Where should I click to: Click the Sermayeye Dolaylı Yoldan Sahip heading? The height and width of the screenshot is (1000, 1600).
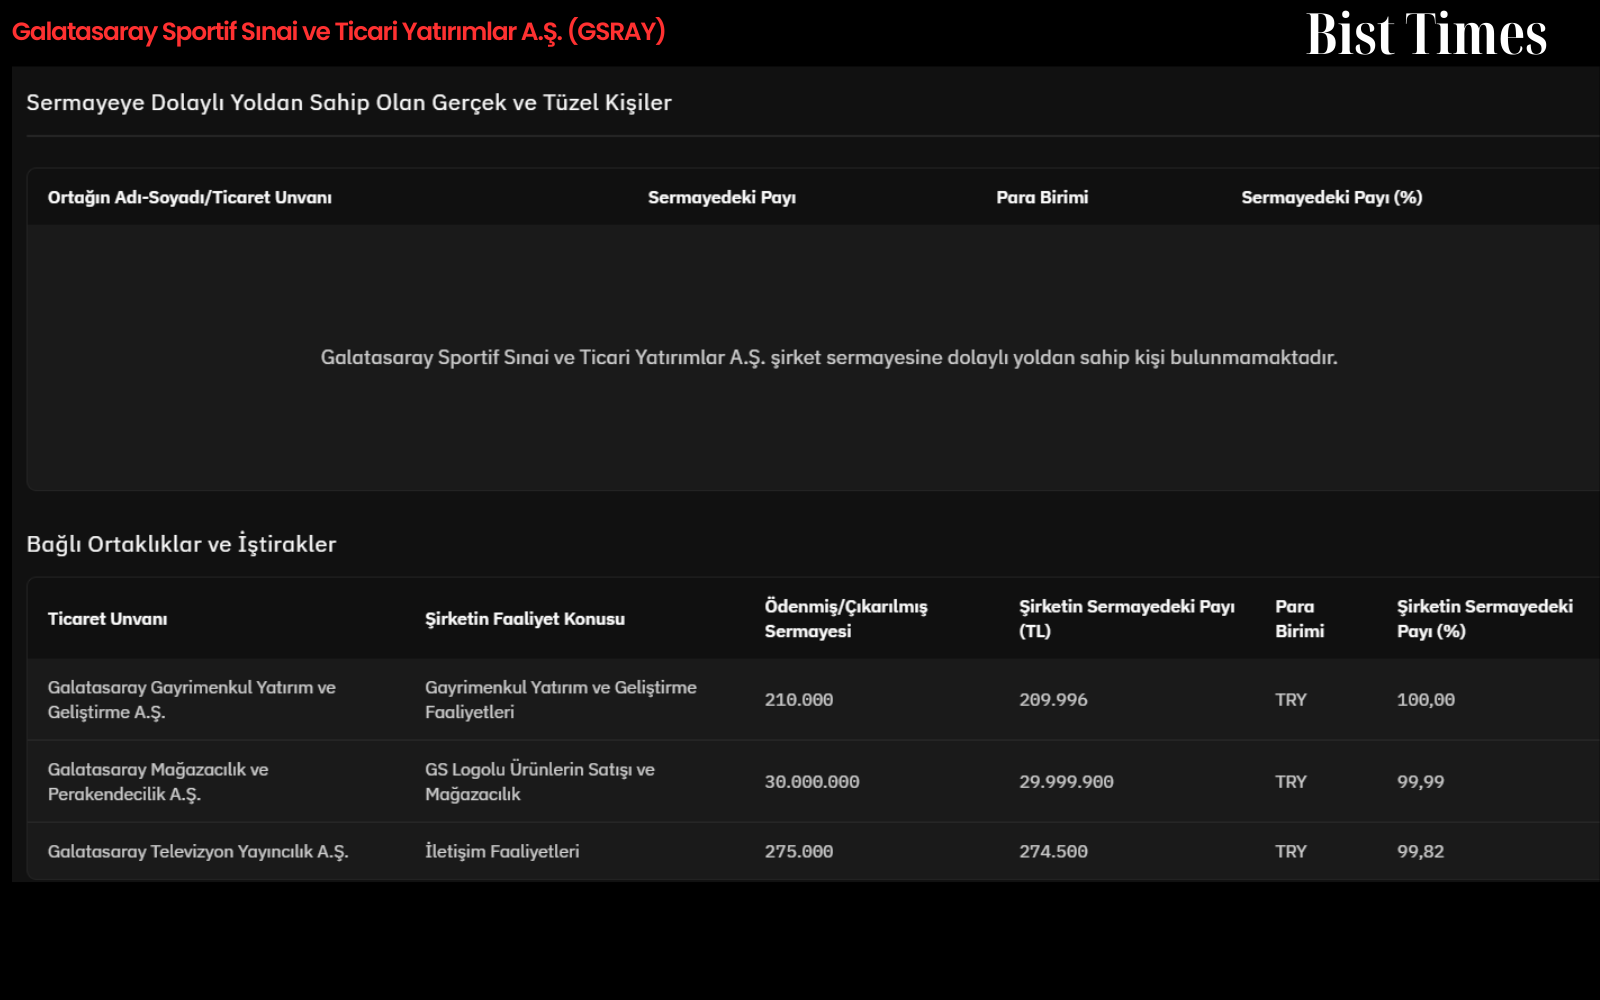point(349,103)
